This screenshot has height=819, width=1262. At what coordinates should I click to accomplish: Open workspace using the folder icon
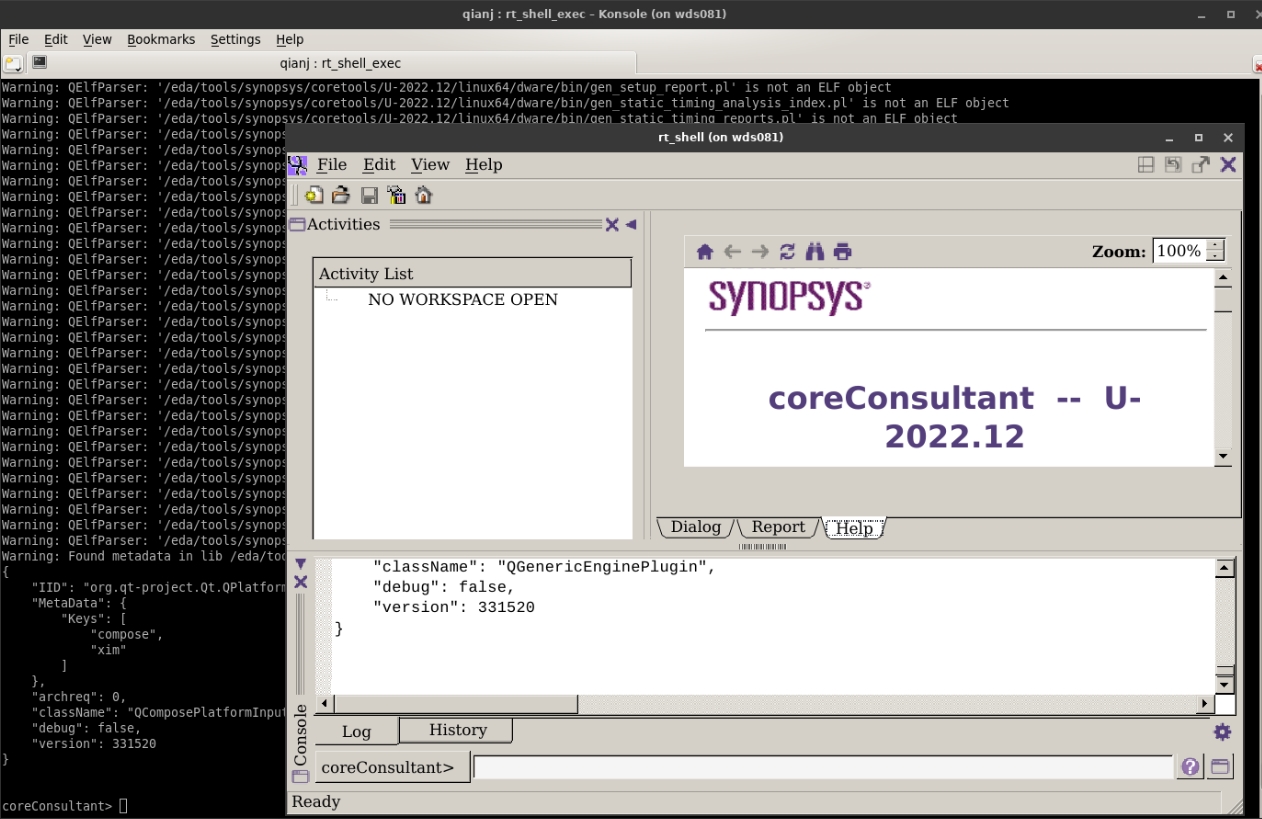tap(341, 195)
